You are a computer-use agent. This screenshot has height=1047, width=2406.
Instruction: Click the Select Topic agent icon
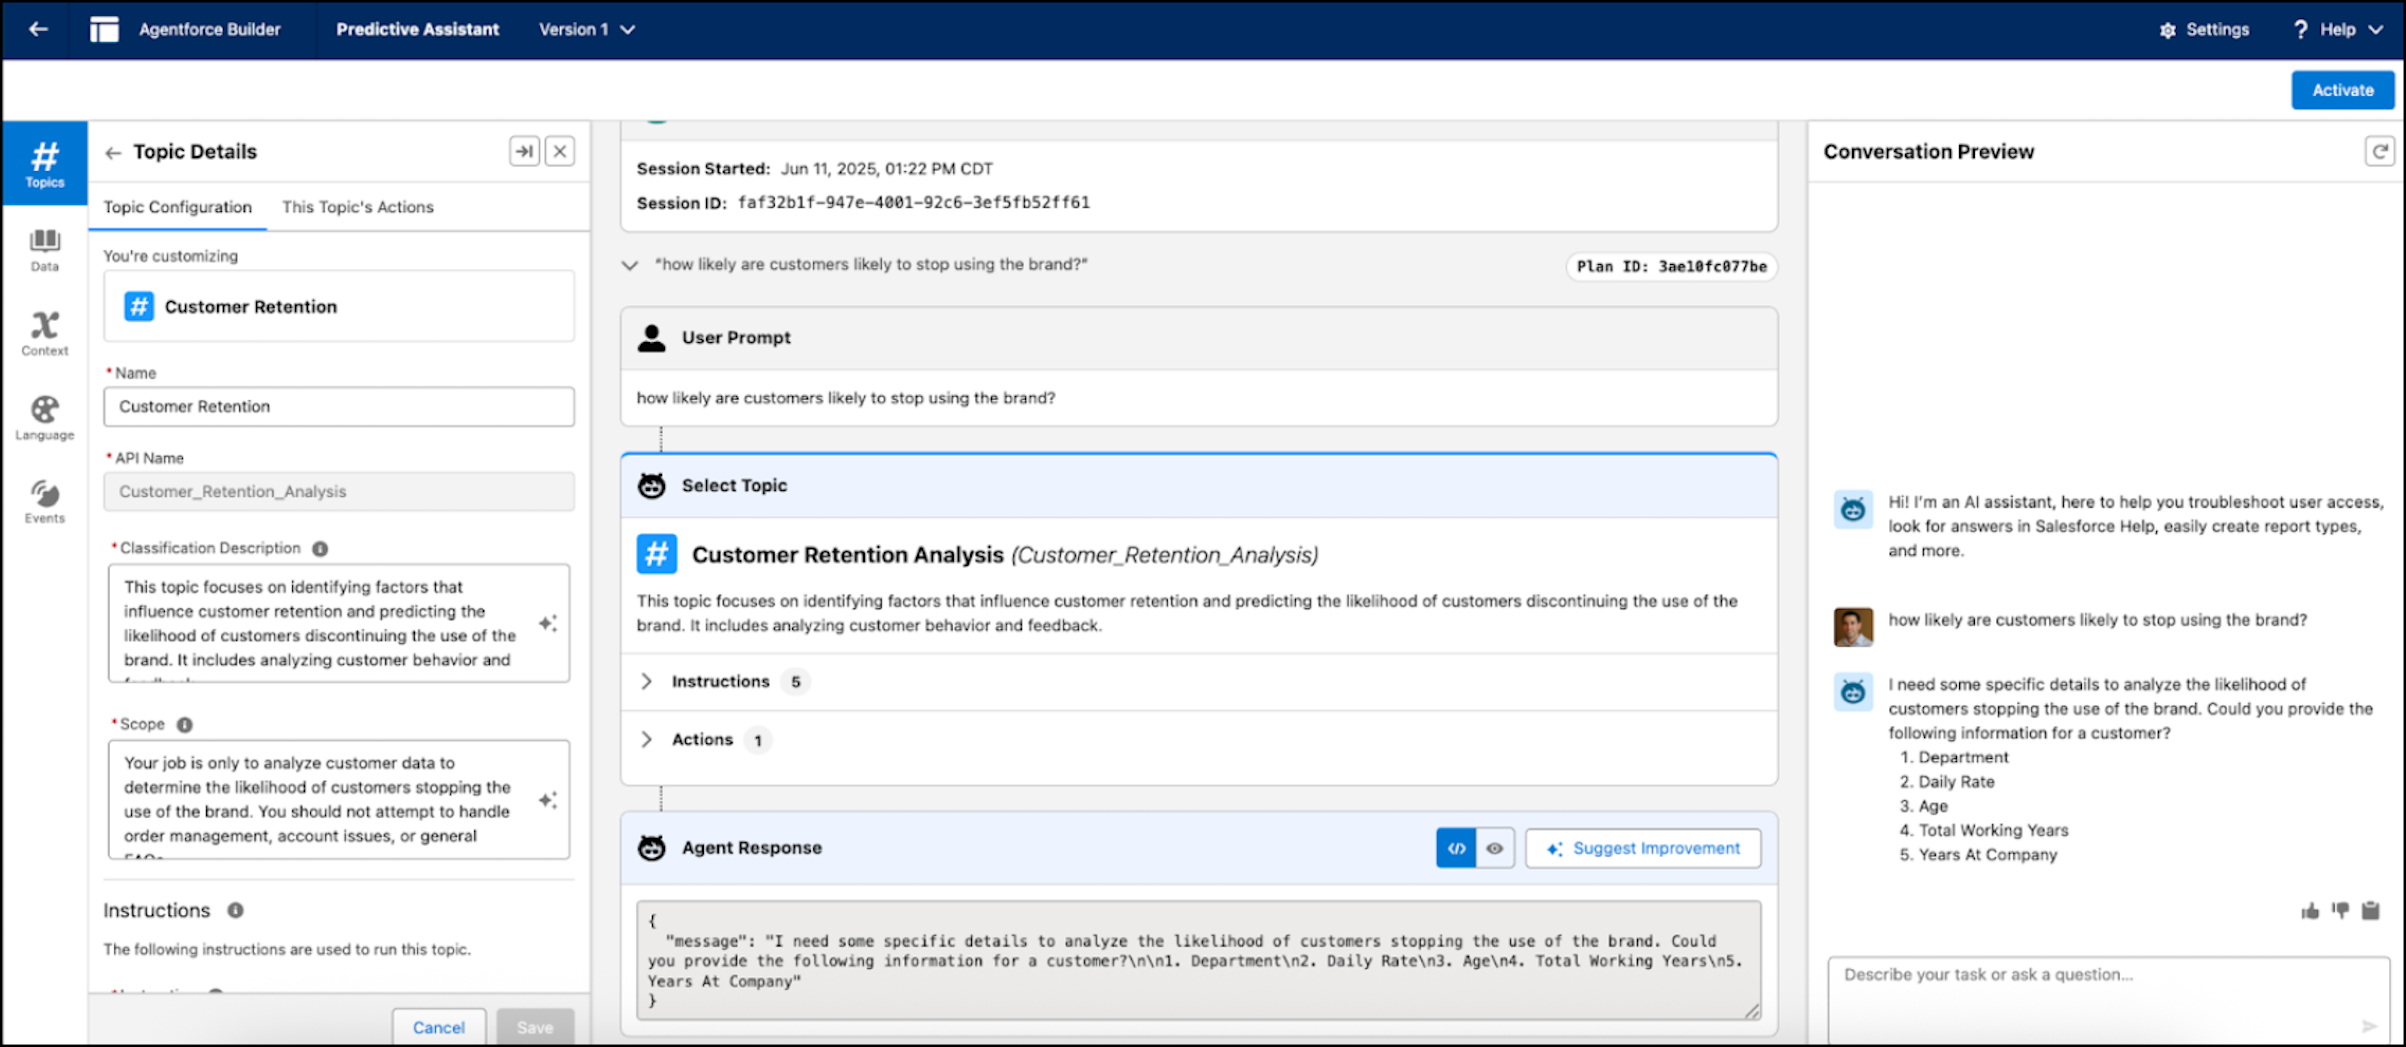(652, 485)
